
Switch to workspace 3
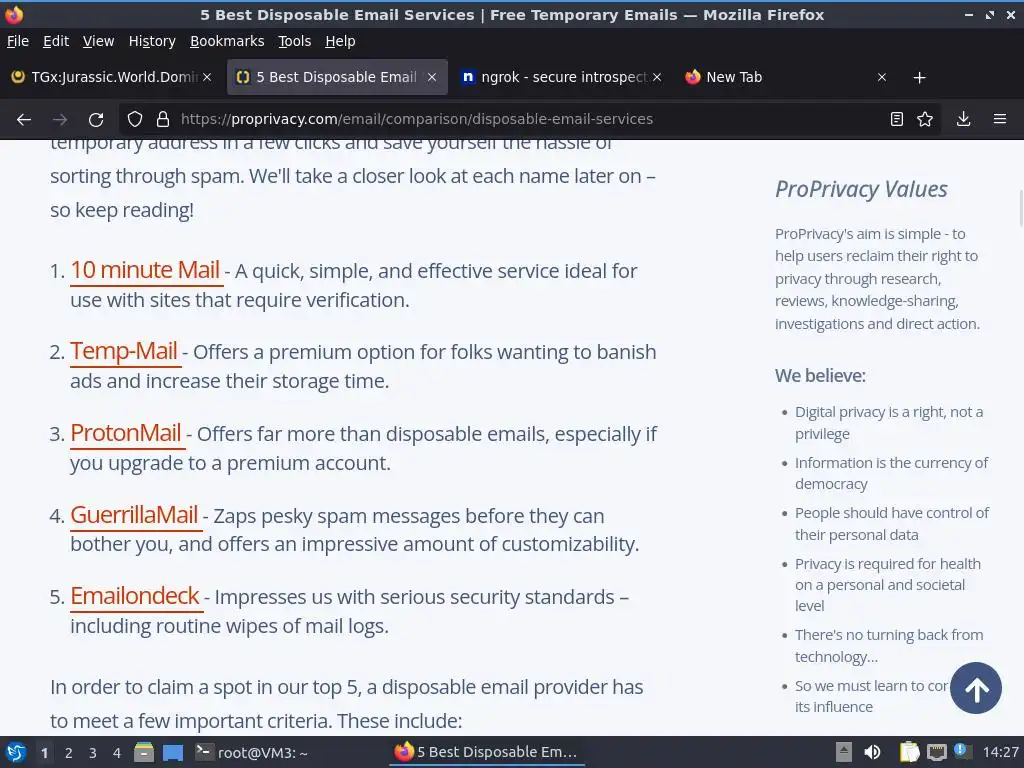[93, 753]
